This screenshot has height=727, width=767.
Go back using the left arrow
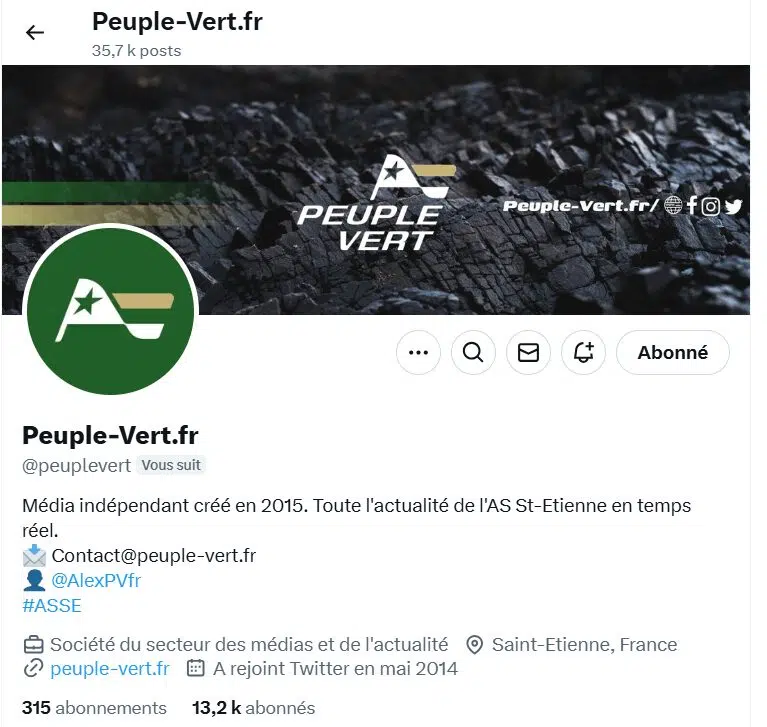[35, 33]
